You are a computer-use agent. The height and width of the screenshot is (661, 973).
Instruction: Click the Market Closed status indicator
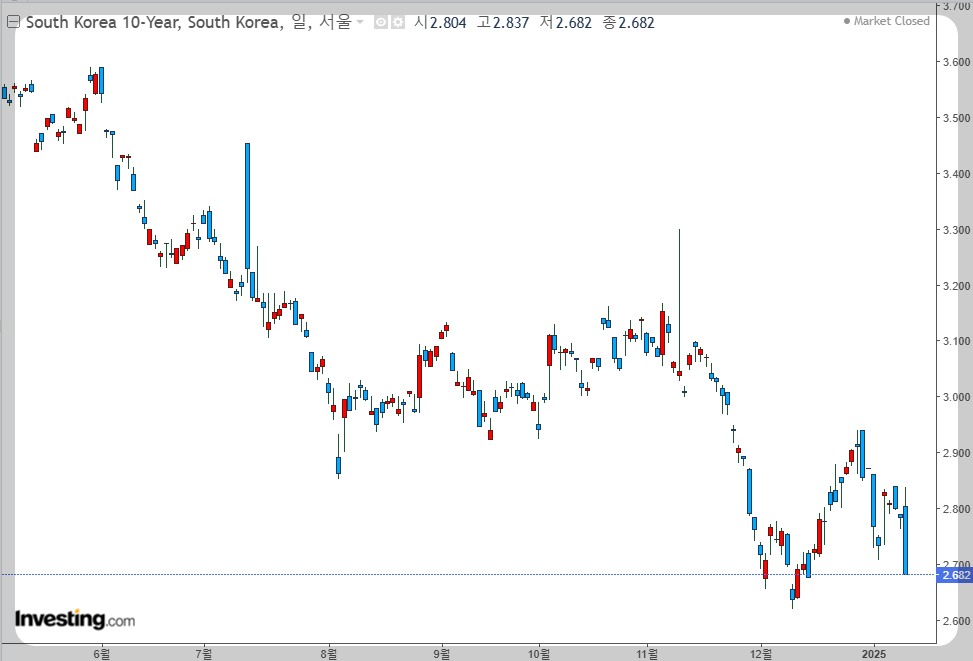tap(886, 21)
